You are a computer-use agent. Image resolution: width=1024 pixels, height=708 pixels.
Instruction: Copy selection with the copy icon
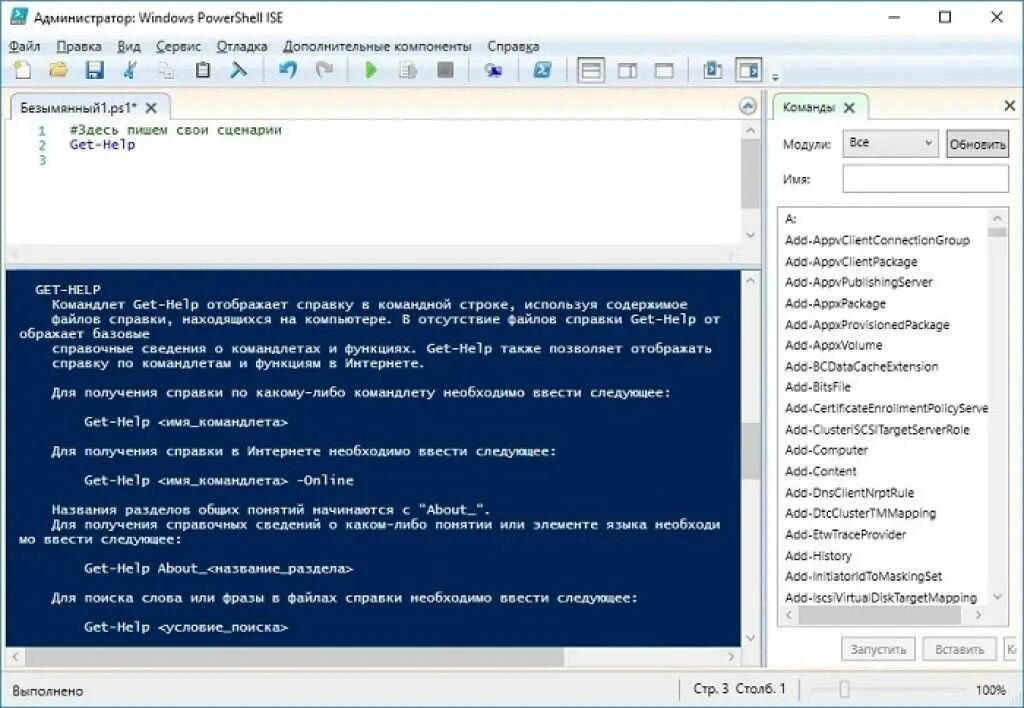[x=167, y=70]
